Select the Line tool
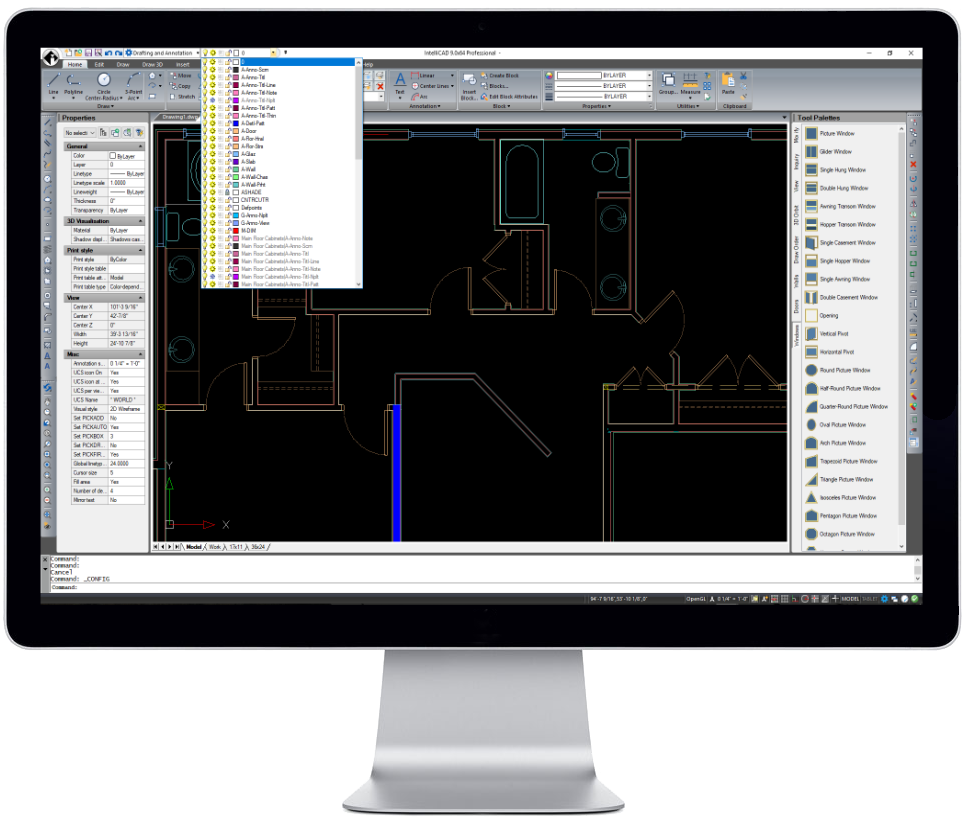 tap(54, 80)
